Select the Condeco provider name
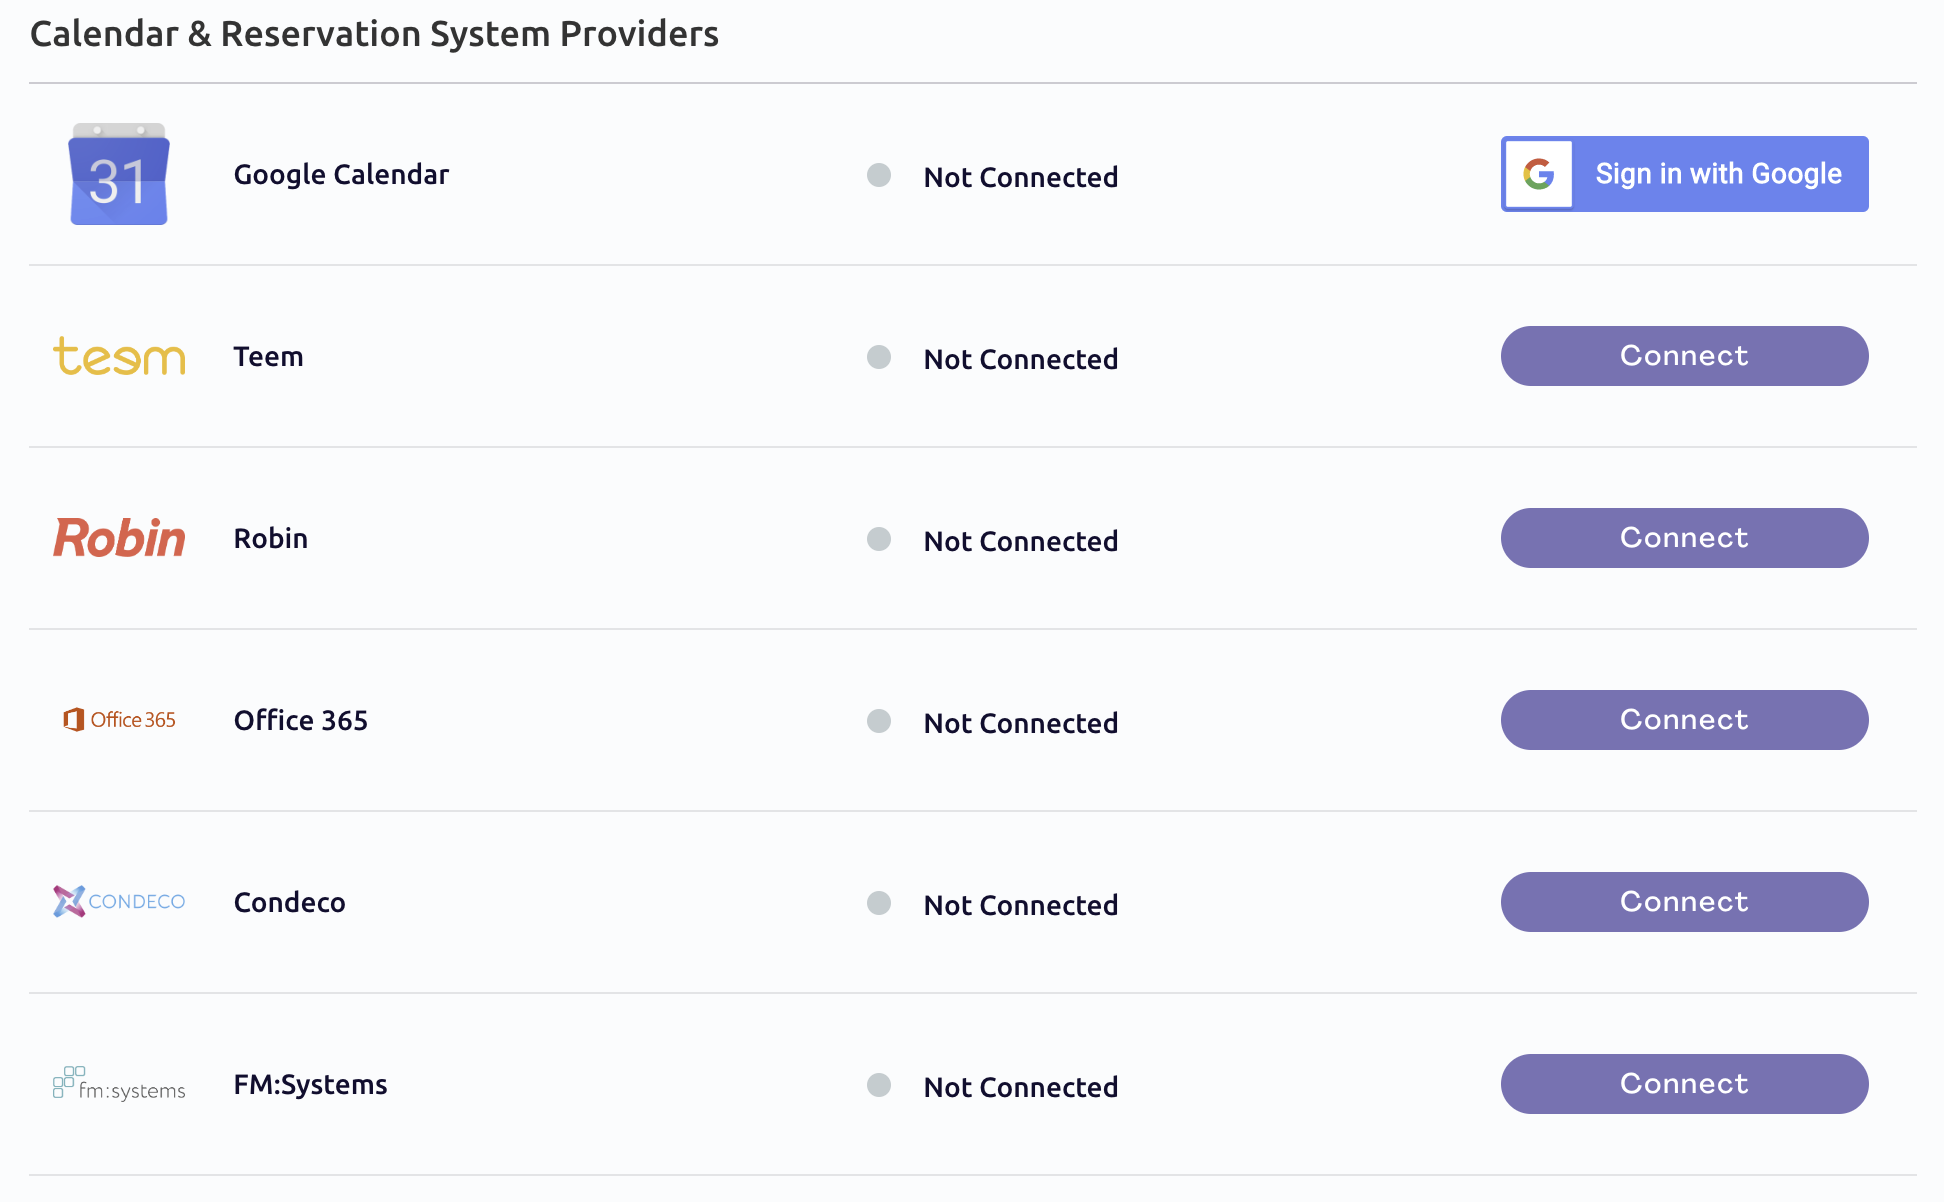Screen dimensions: 1944x1202 [x=289, y=902]
